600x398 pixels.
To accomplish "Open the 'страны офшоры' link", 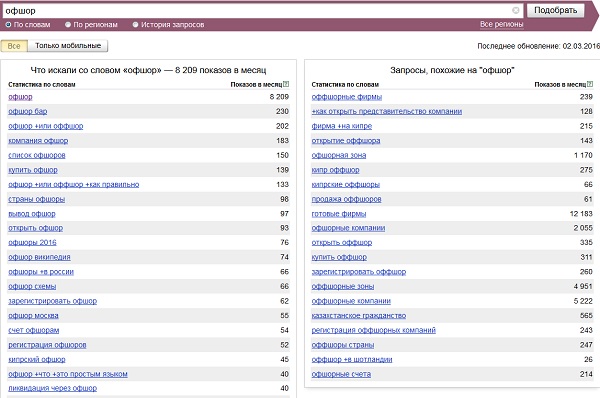I will (x=36, y=199).
